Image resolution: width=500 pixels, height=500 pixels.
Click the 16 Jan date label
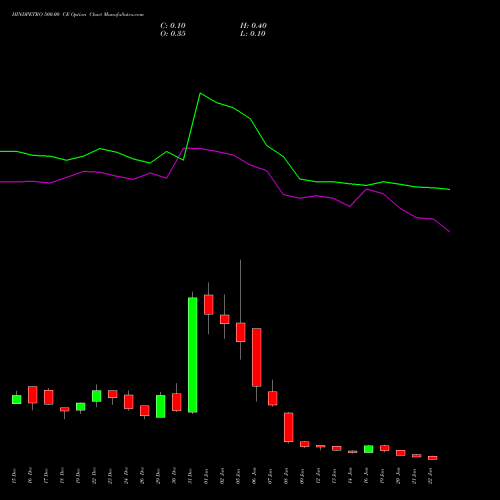tap(366, 476)
